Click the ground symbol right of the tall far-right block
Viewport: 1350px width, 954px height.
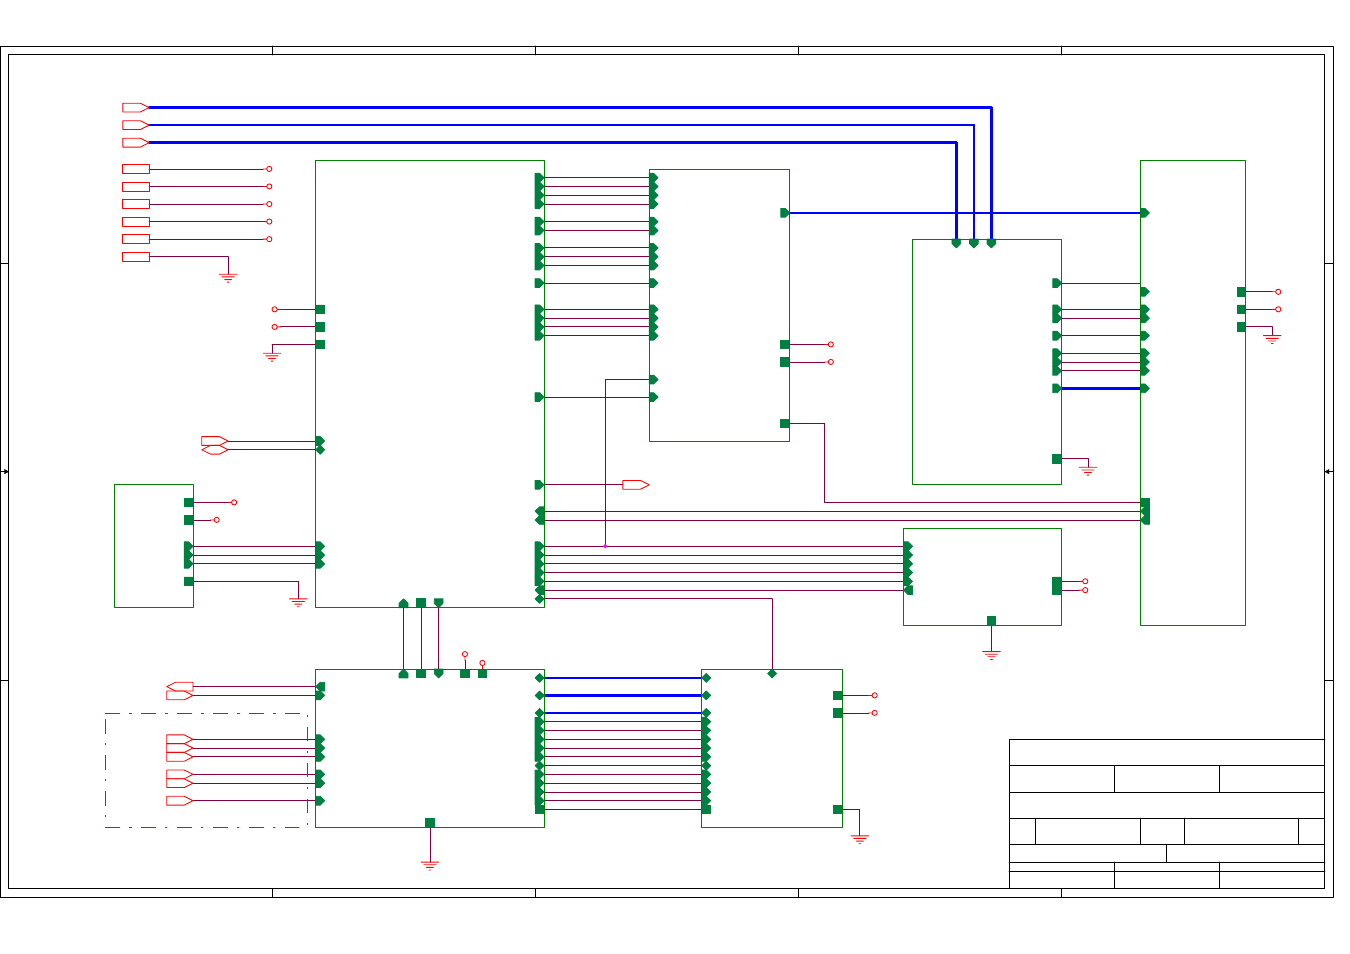(x=1272, y=338)
